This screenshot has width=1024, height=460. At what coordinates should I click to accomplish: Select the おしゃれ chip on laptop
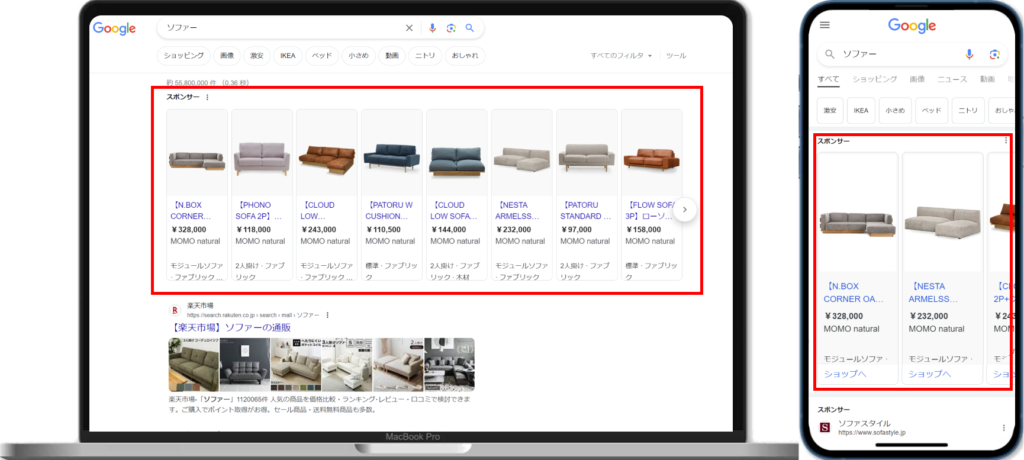(x=465, y=56)
